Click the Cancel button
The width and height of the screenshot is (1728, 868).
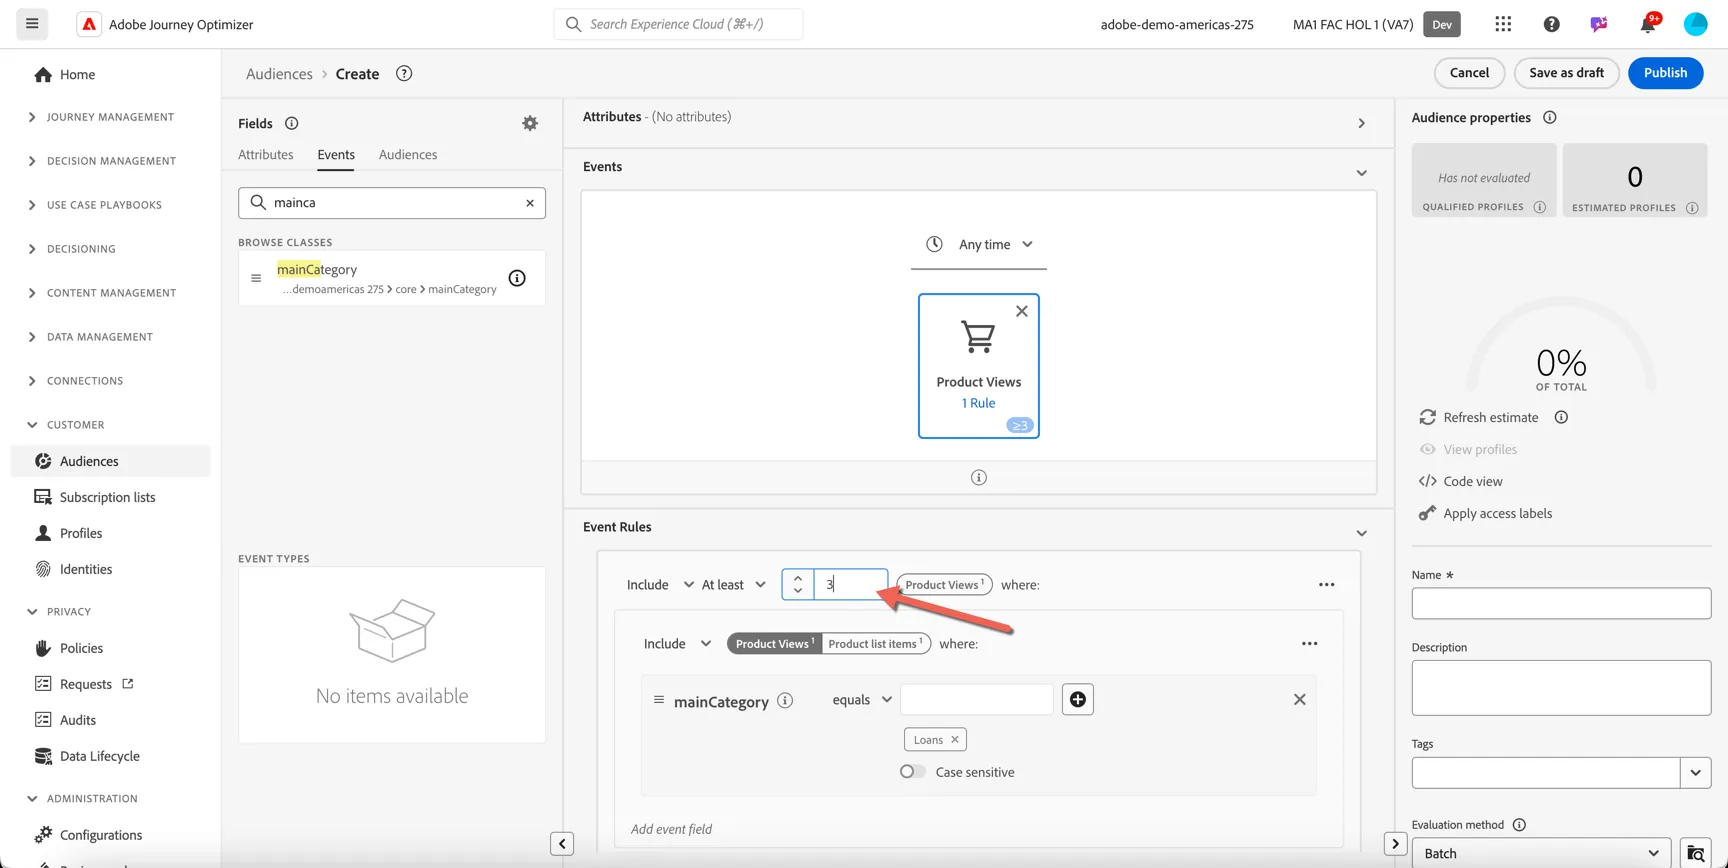pos(1469,73)
